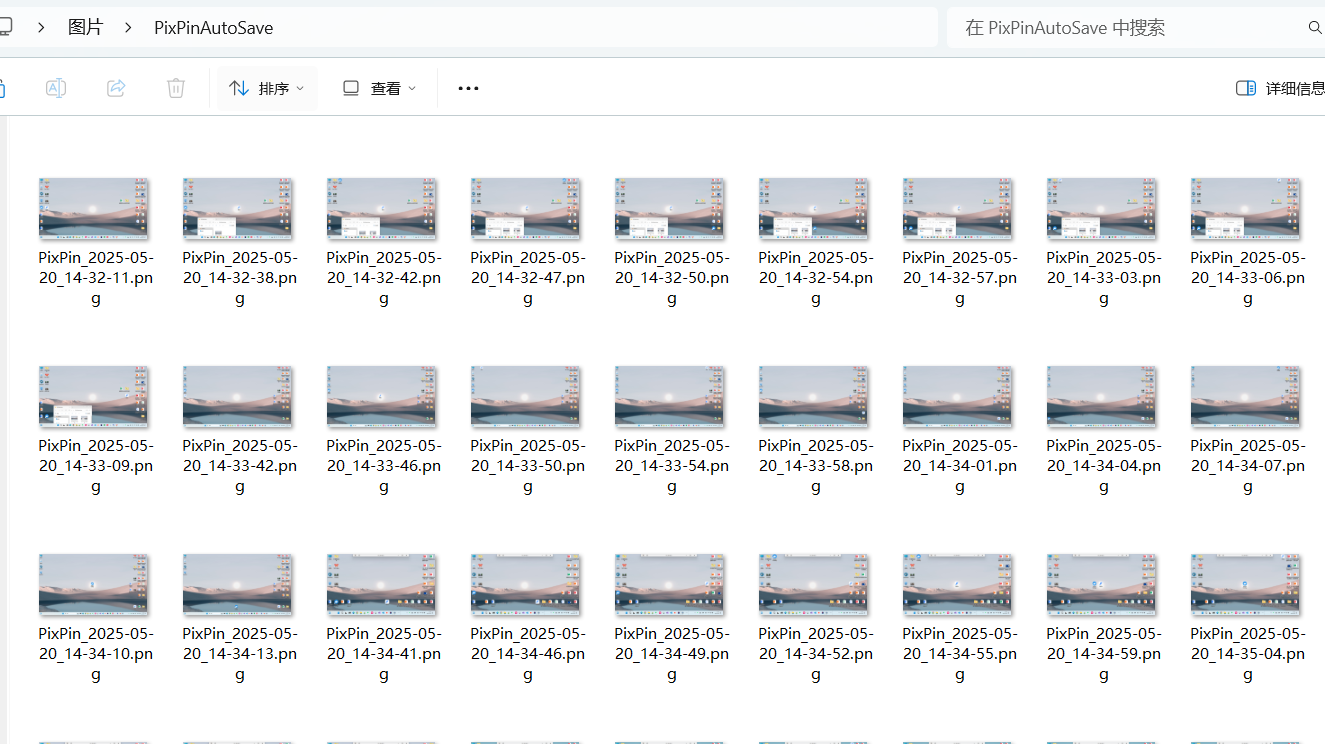Select thumbnail of PixPin_2025-05-20_14-34-49.png

coord(670,585)
